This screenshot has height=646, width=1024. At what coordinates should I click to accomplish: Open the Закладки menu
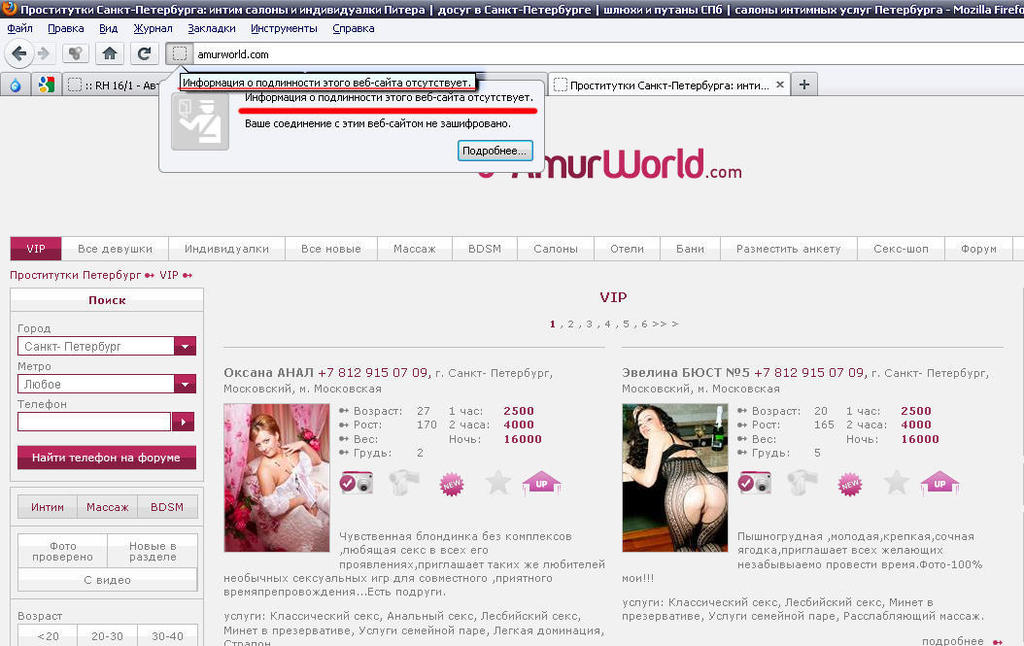(211, 28)
